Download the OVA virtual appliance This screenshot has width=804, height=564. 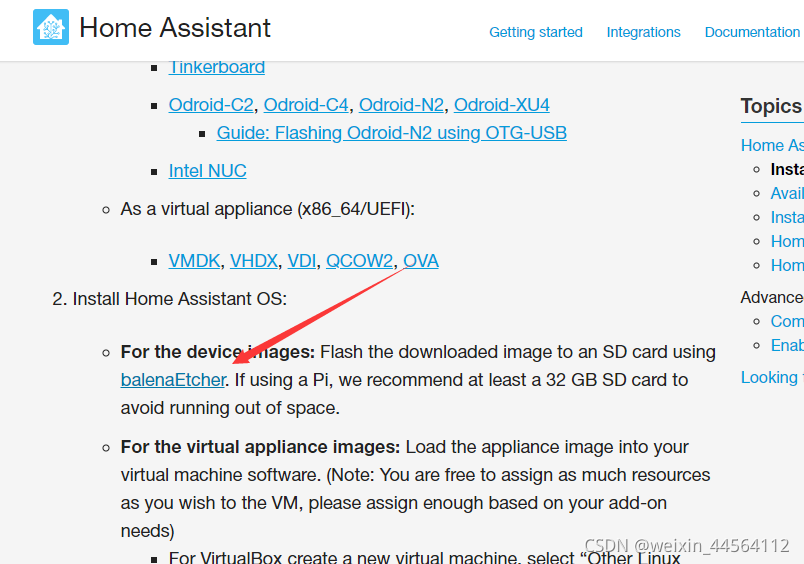point(421,261)
